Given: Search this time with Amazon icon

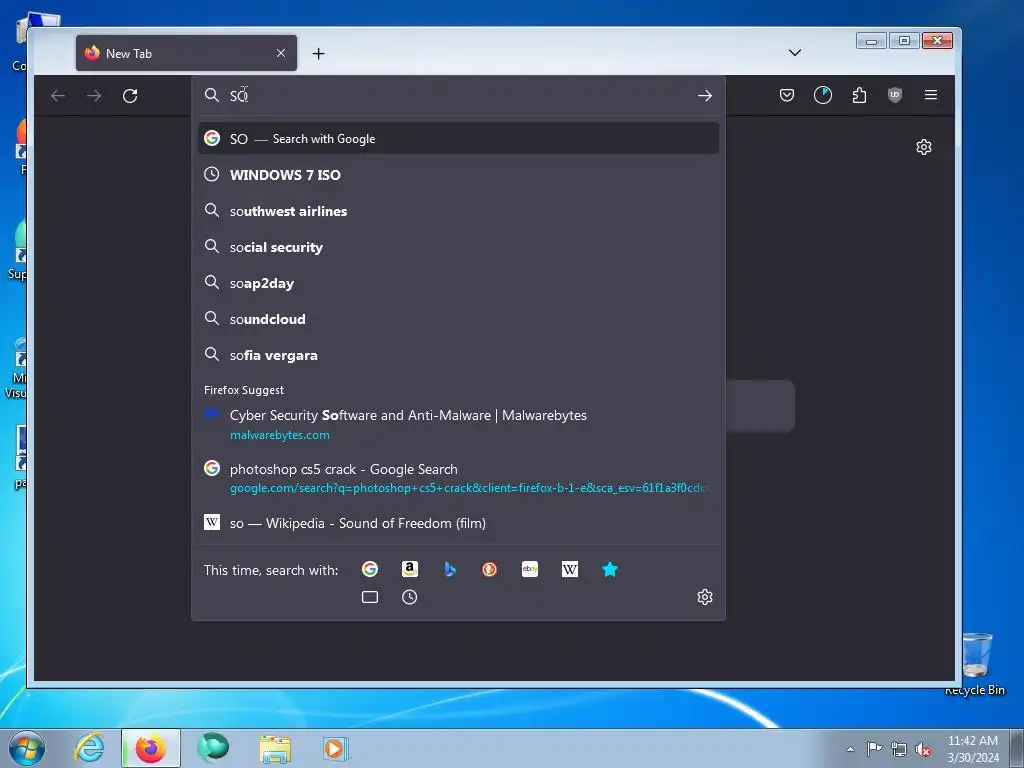Looking at the screenshot, I should coord(409,569).
